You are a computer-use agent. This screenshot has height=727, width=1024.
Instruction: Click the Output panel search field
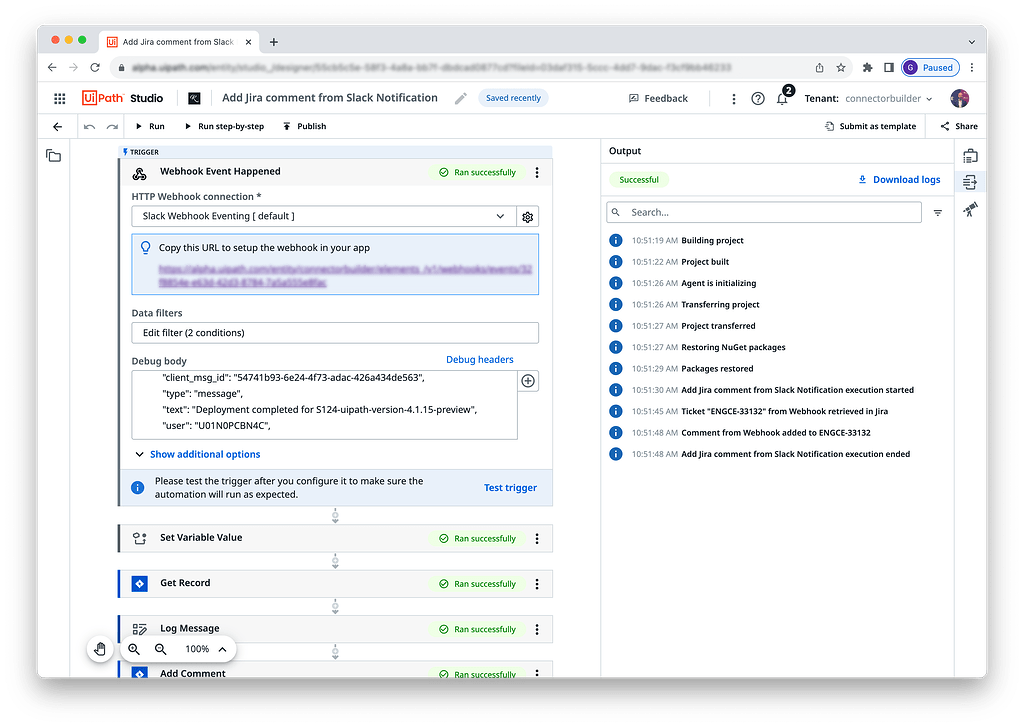(763, 212)
